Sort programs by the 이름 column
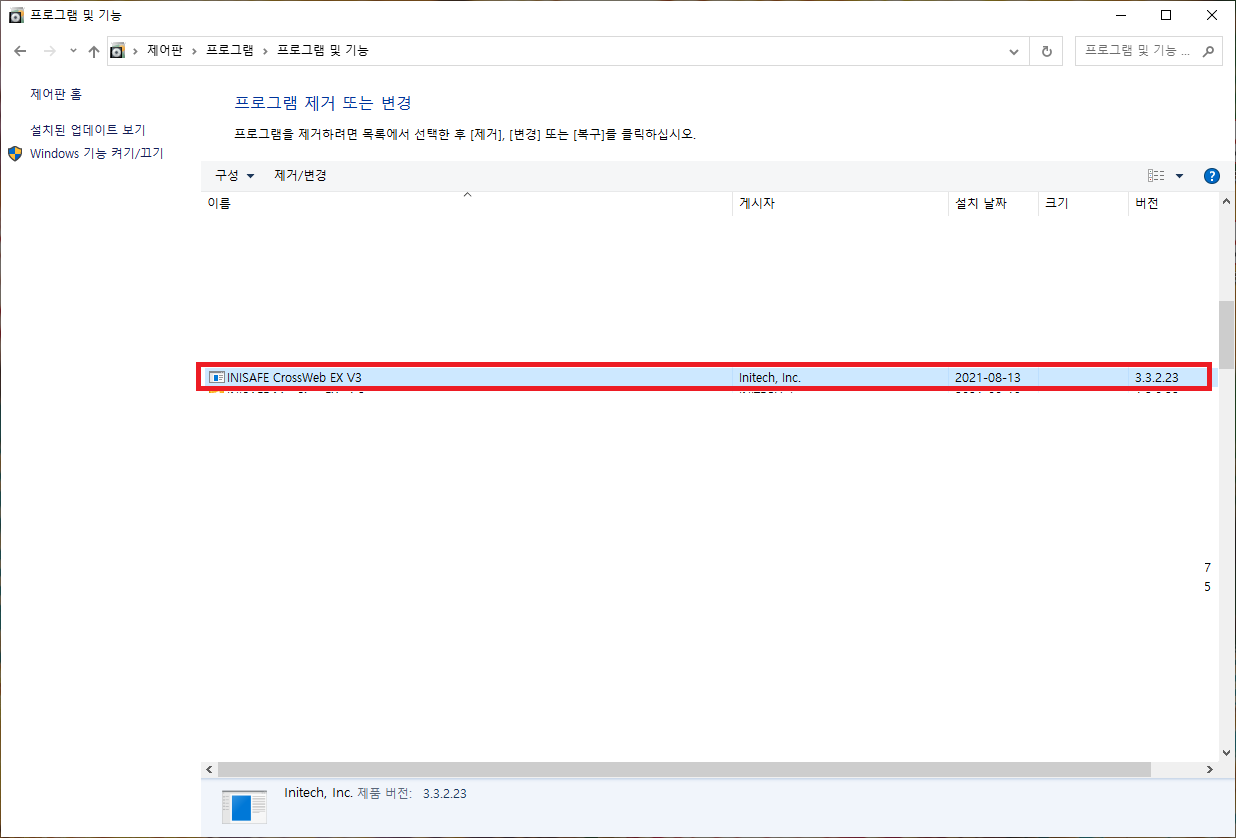 coord(217,203)
